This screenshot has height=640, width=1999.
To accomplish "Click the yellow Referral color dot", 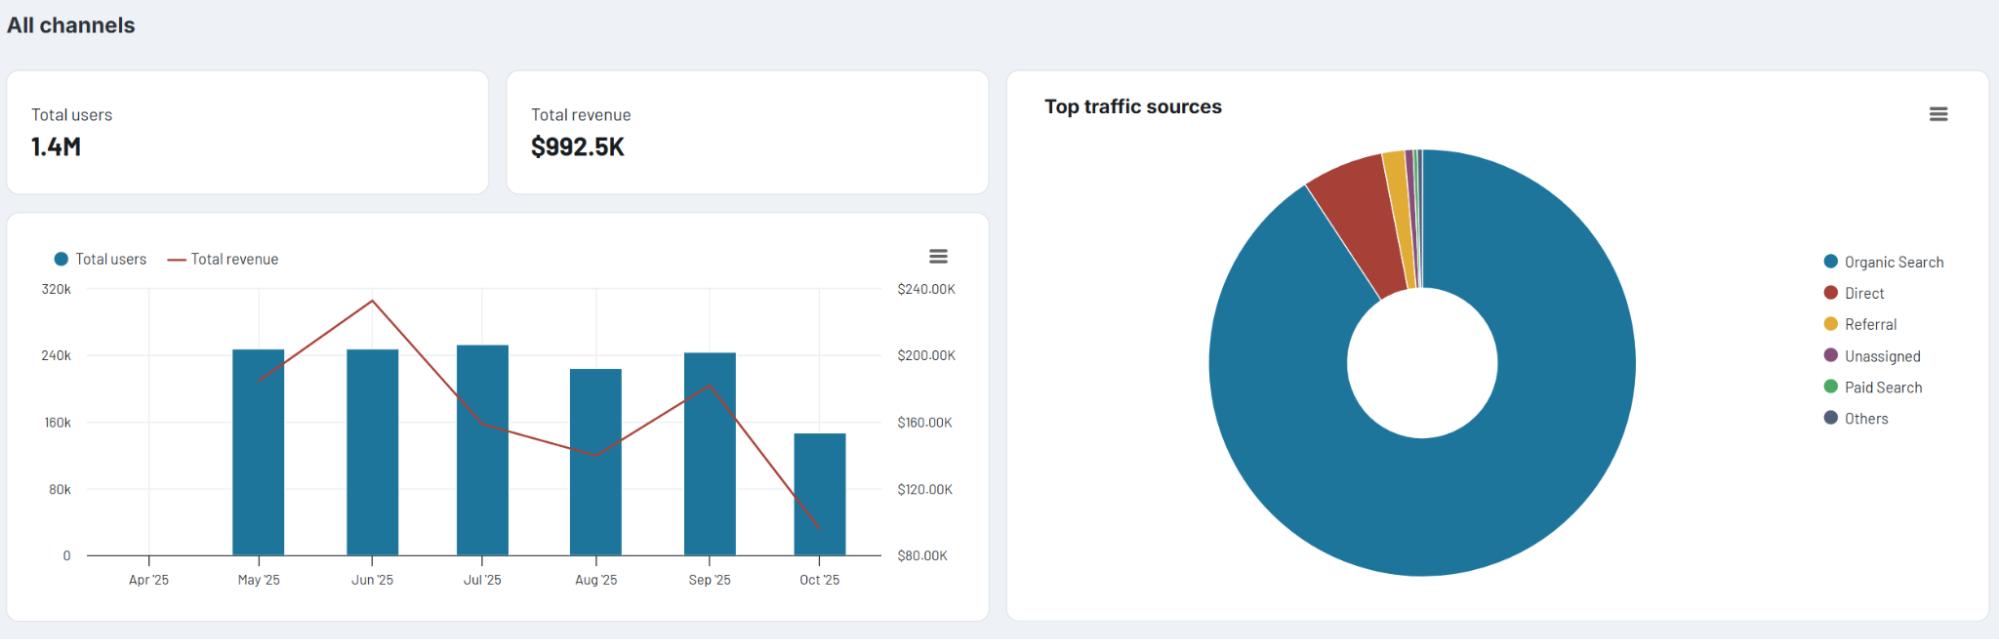I will pos(1831,323).
